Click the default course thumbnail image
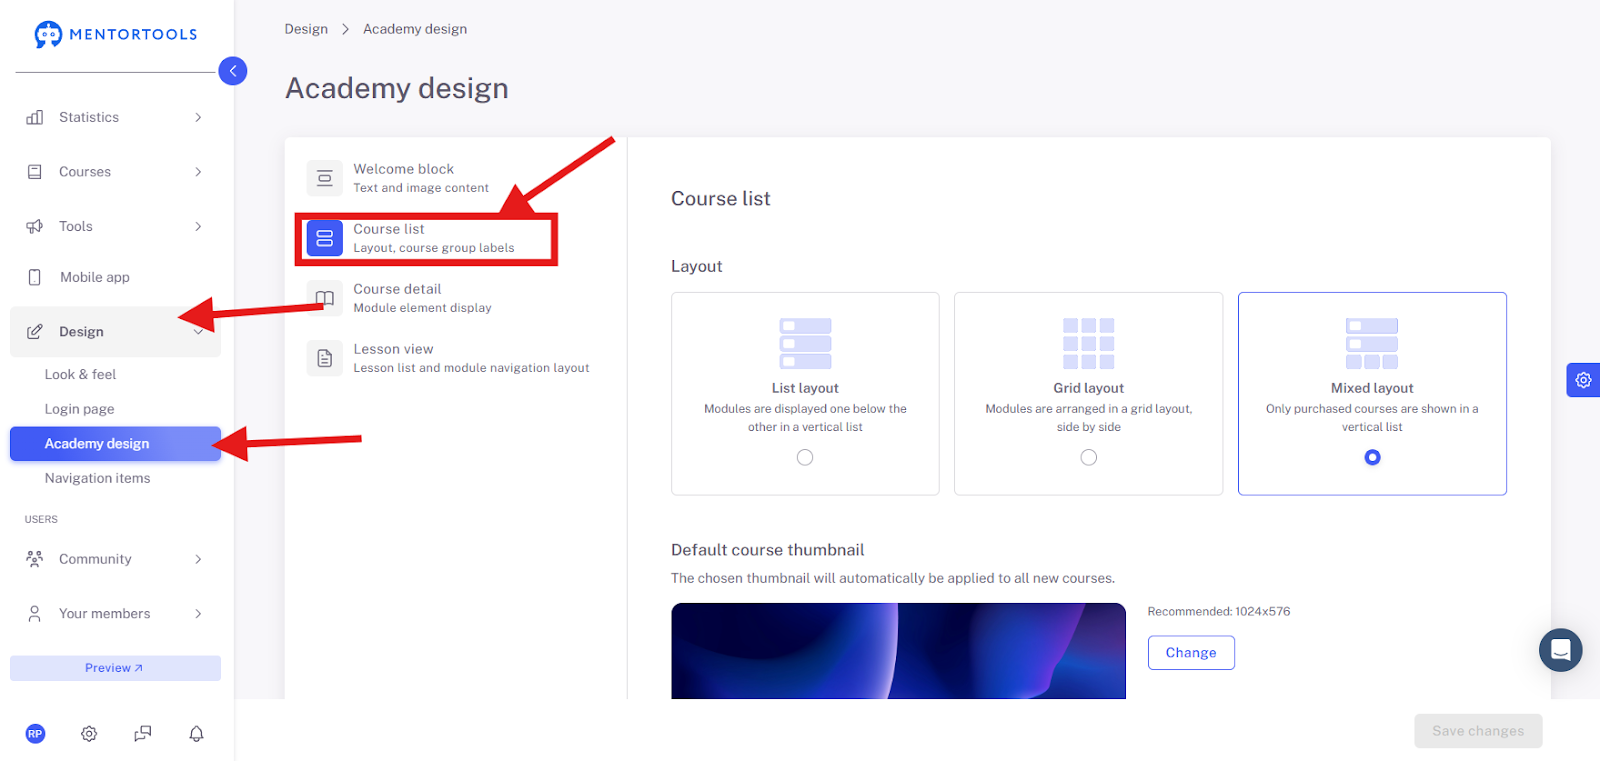This screenshot has width=1600, height=761. 898,651
